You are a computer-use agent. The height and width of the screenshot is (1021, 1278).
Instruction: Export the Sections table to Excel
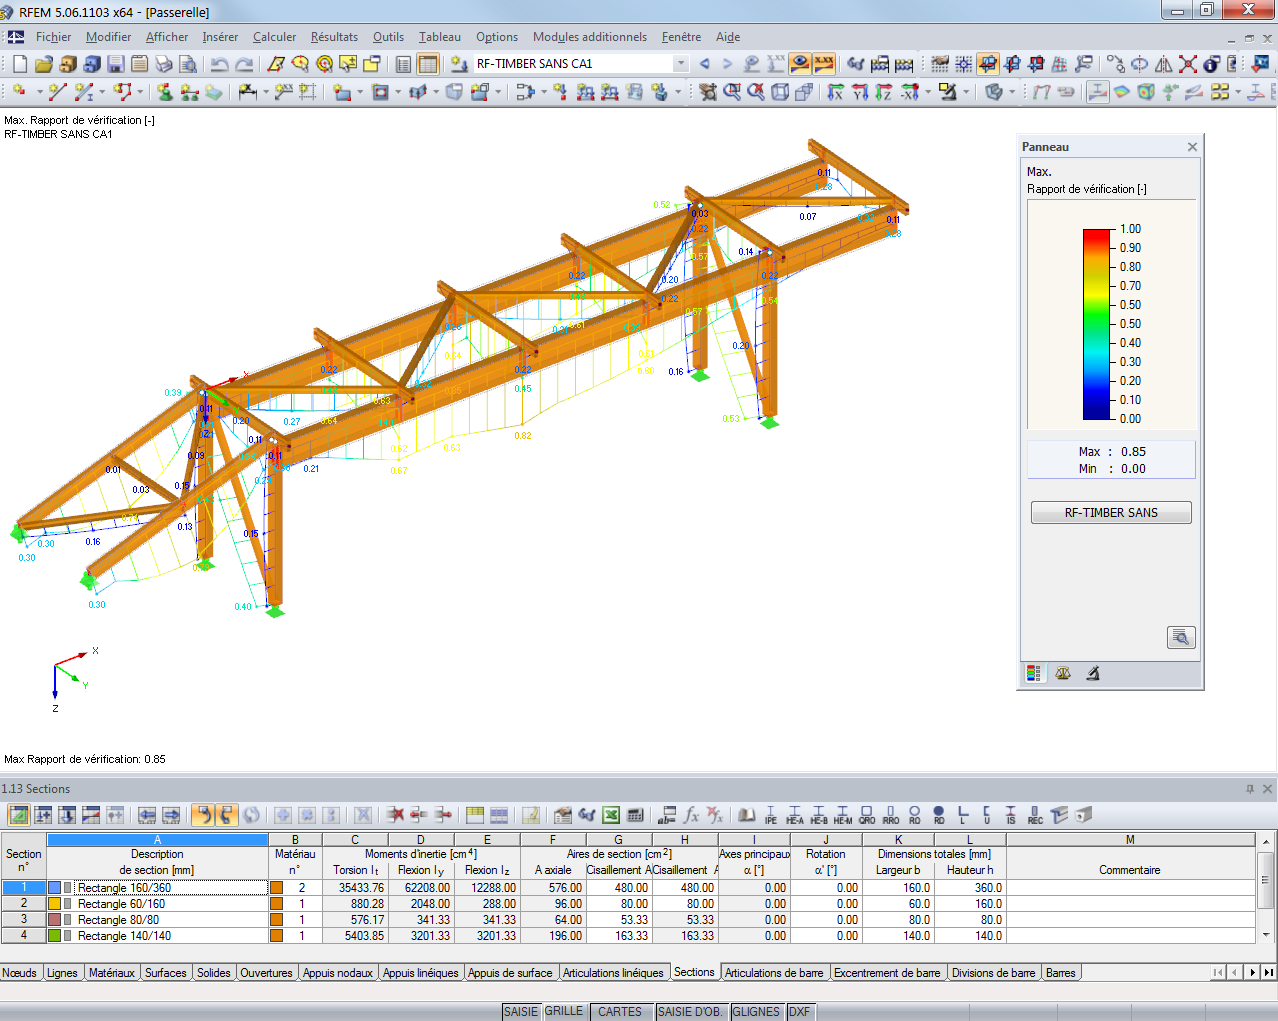coord(611,813)
